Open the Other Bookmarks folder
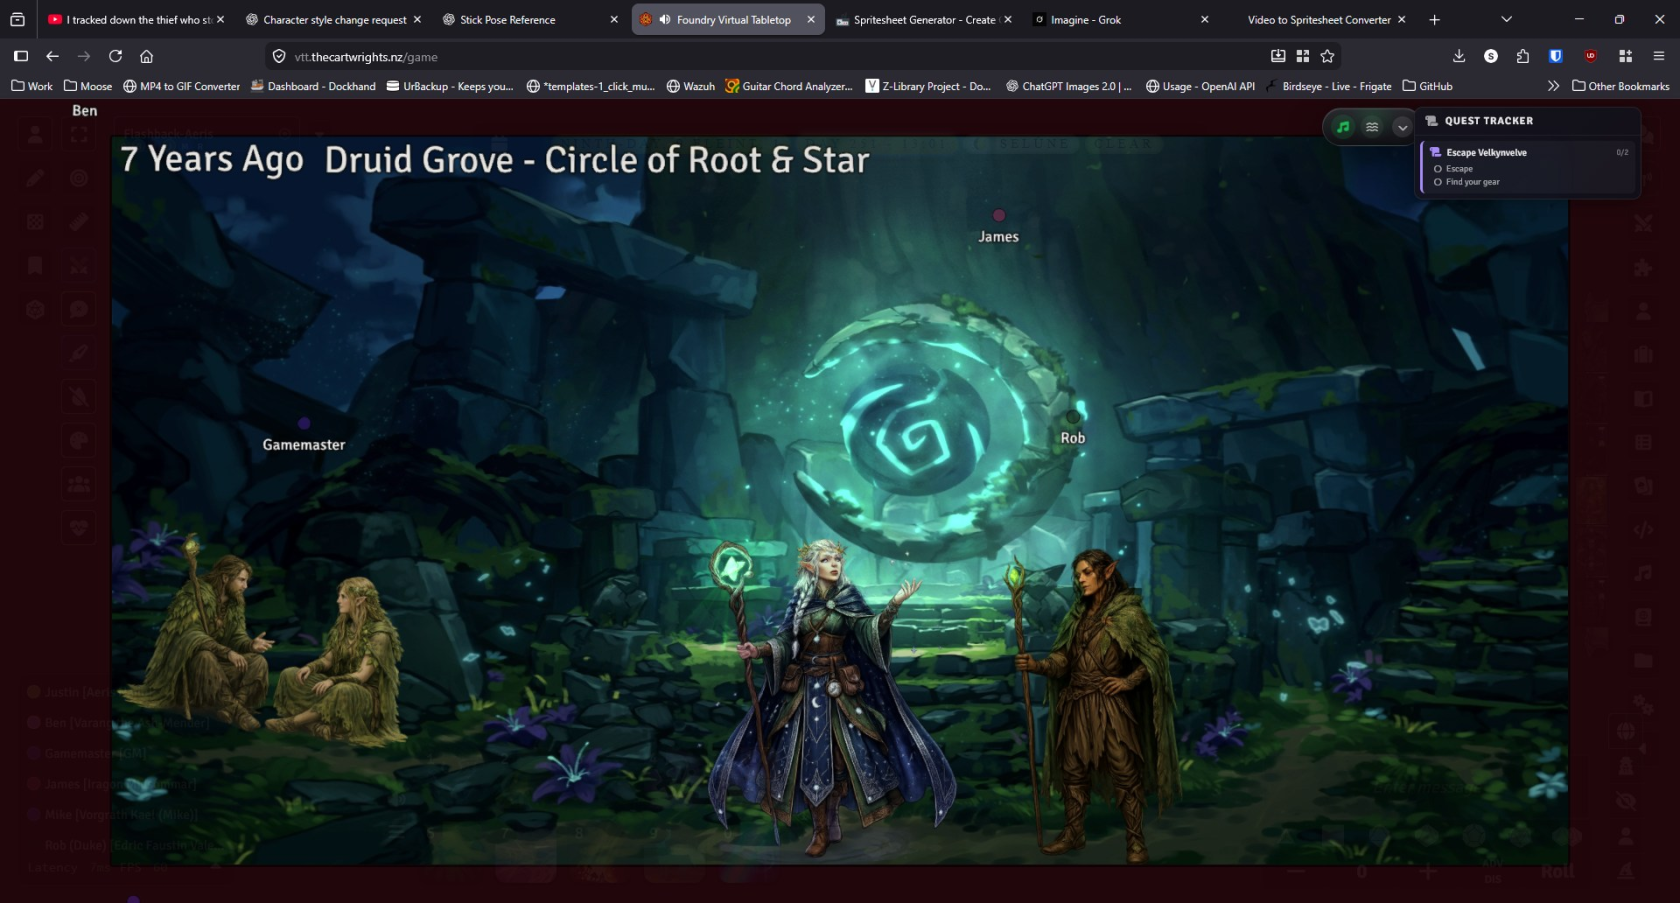This screenshot has height=903, width=1680. (1621, 86)
